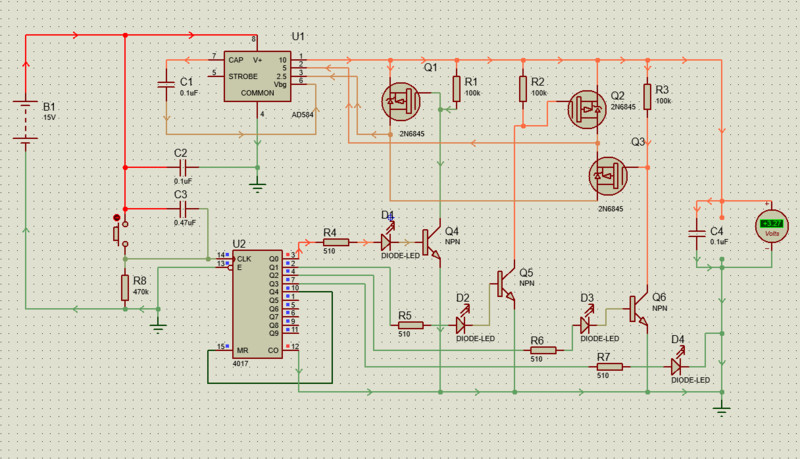Click resistor R1 100k
The height and width of the screenshot is (459, 800).
[x=457, y=90]
